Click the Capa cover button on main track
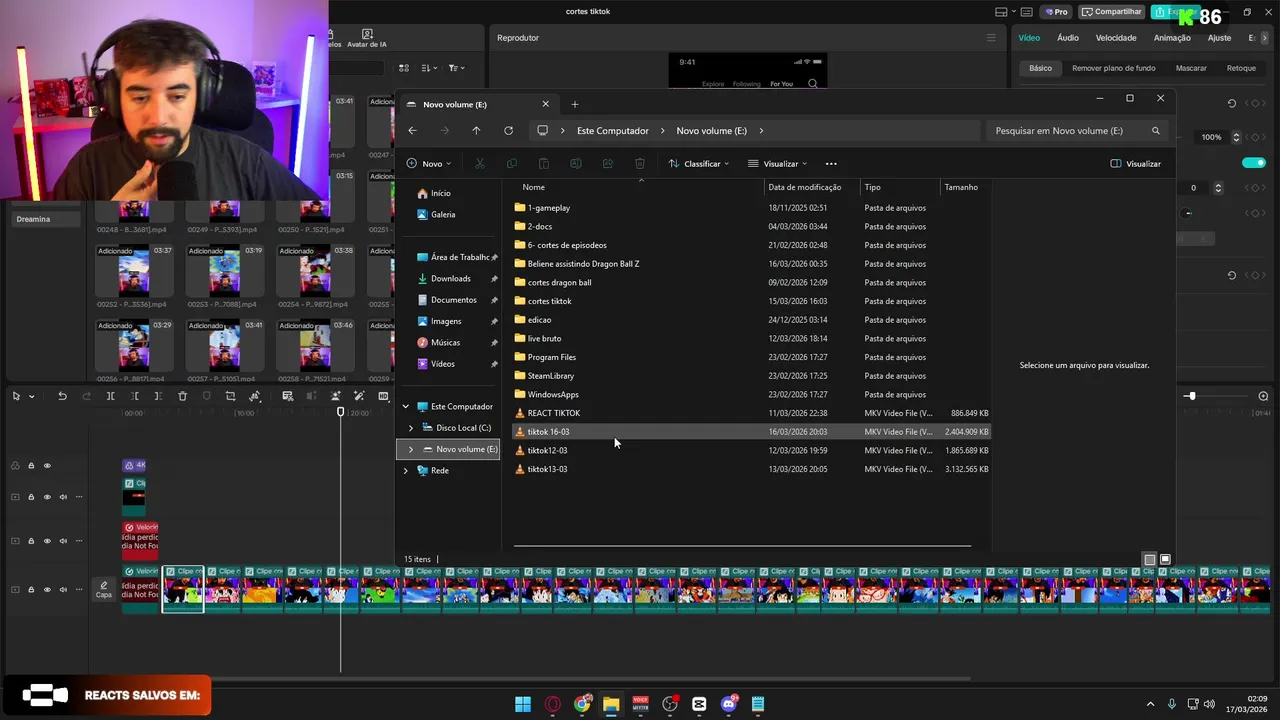Screen dimensions: 1280x720 point(104,589)
